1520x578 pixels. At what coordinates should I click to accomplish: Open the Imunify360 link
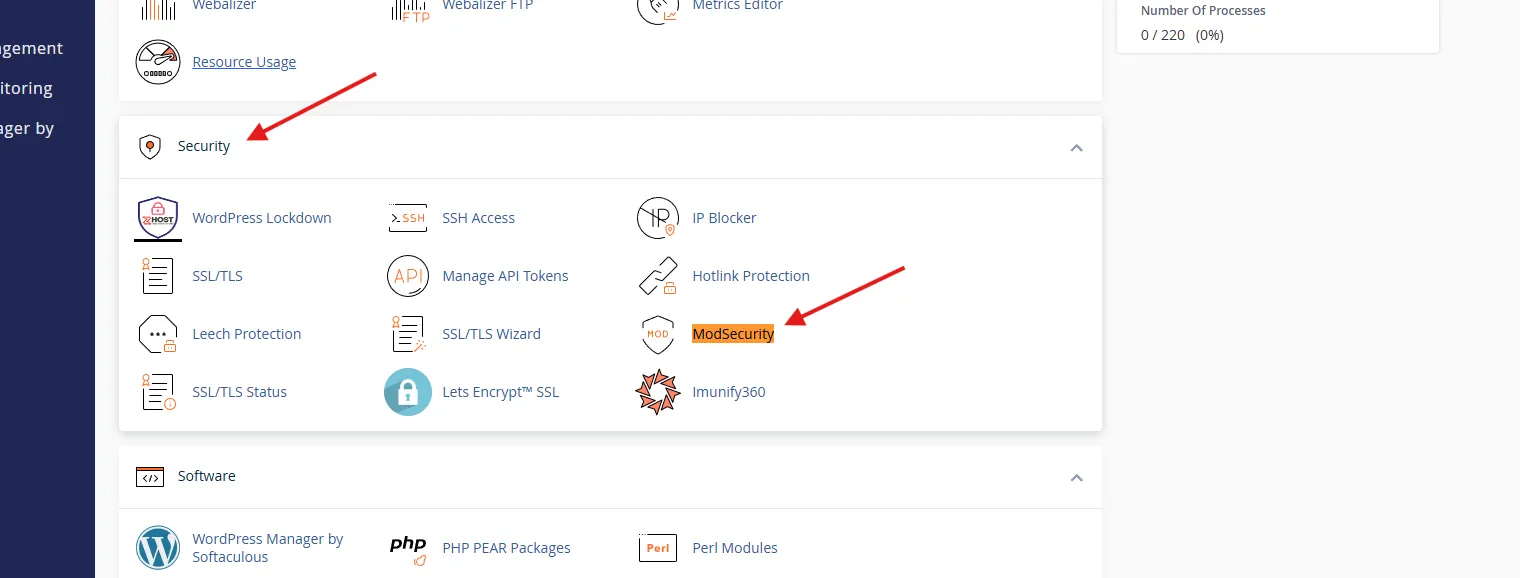[x=729, y=392]
